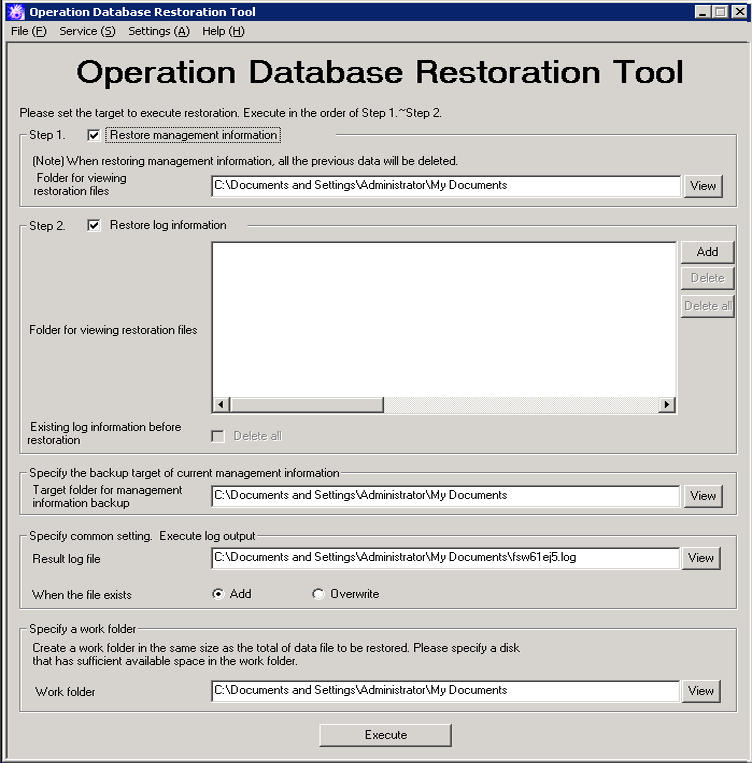The width and height of the screenshot is (752, 763).
Task: Click the left arrow of the list scrollbar
Action: (x=221, y=405)
